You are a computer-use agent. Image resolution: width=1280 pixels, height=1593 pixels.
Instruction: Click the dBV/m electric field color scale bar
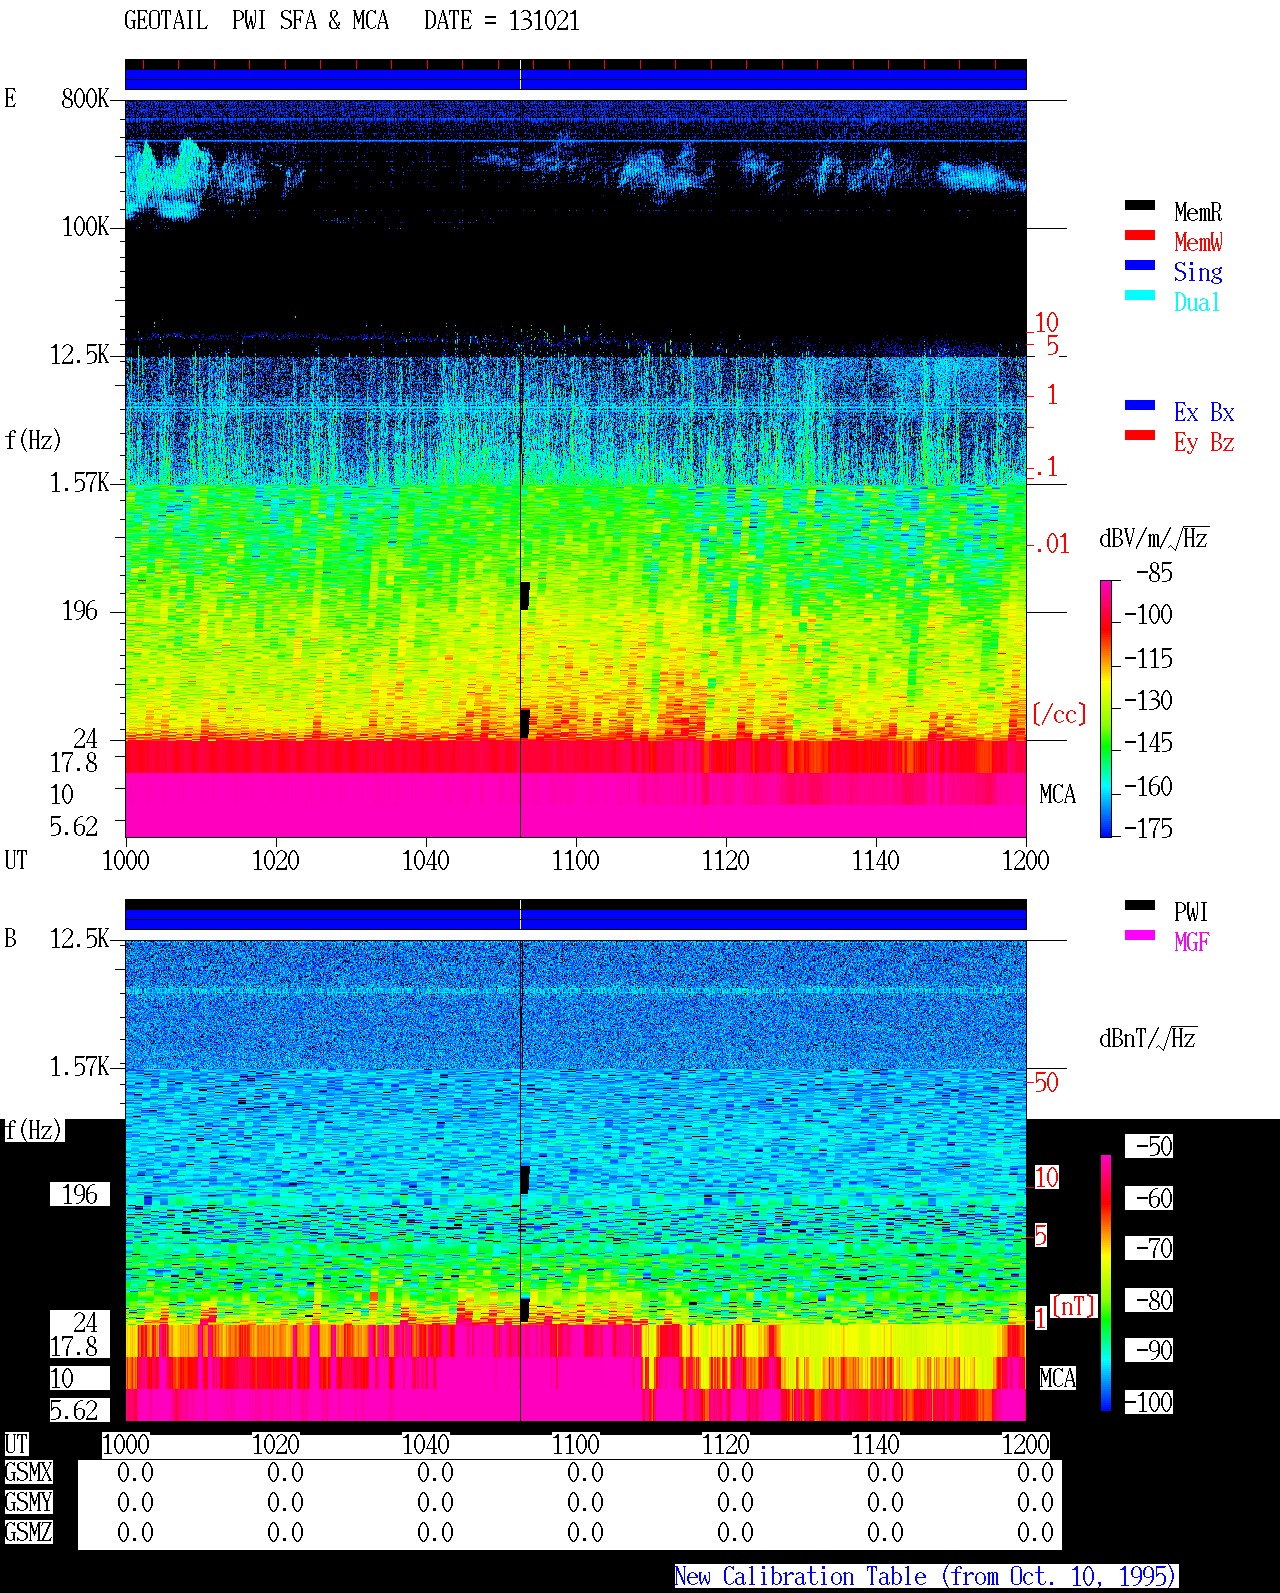pyautogui.click(x=1105, y=708)
